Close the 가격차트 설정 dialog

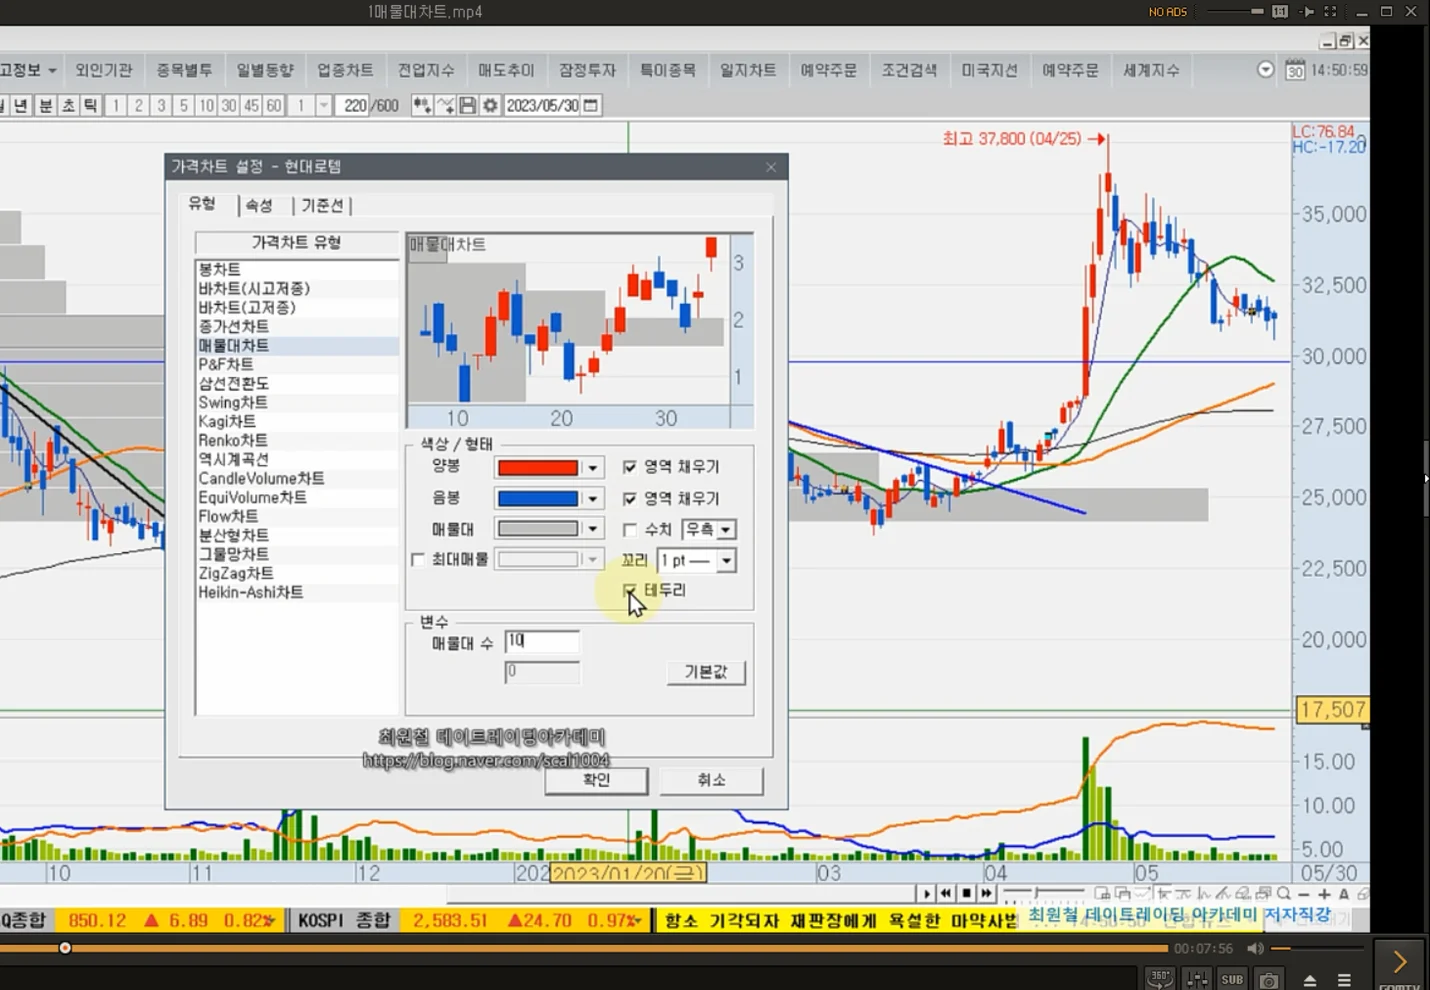pyautogui.click(x=771, y=167)
